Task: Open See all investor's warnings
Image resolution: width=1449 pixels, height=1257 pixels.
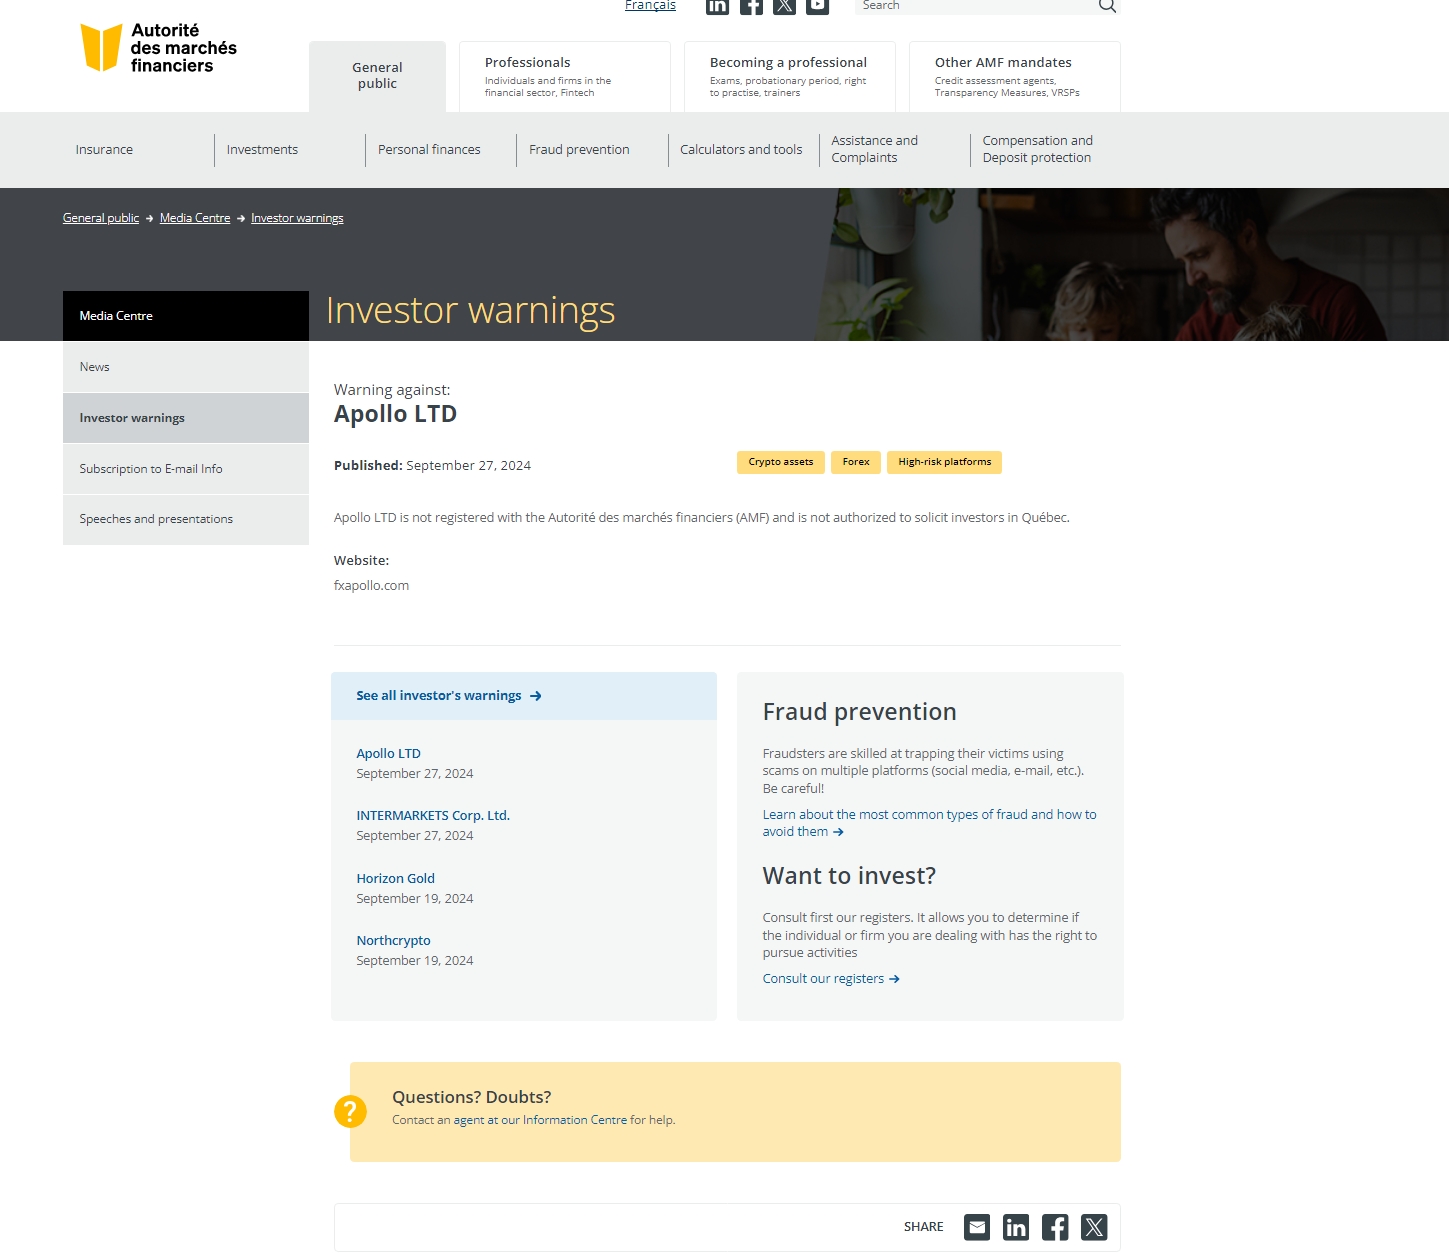Action: pos(449,696)
